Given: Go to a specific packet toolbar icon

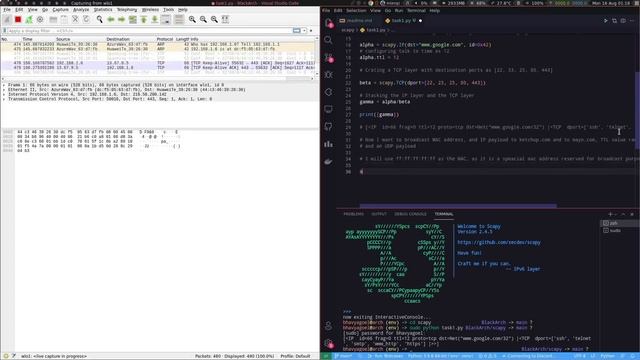Looking at the screenshot, I should (x=132, y=19).
